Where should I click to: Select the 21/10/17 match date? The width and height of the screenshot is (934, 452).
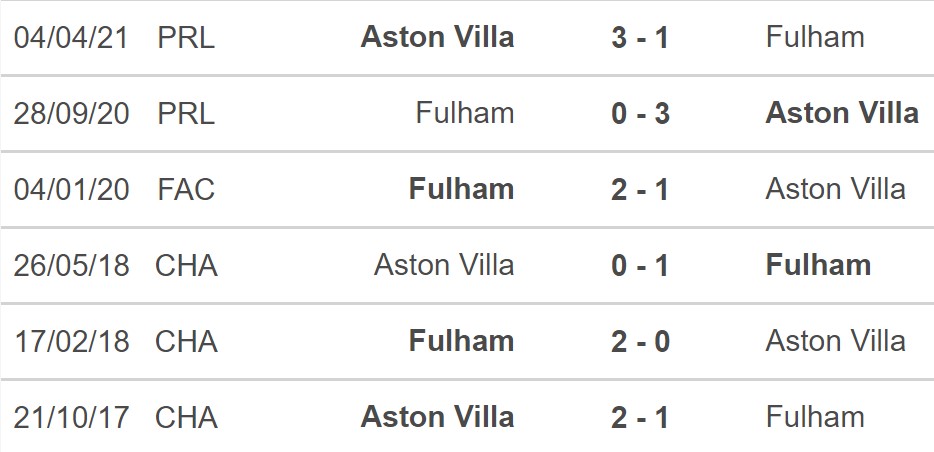(x=71, y=416)
